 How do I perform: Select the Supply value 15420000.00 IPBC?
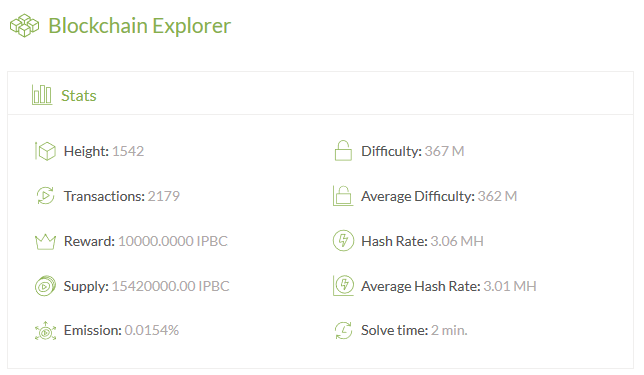170,286
